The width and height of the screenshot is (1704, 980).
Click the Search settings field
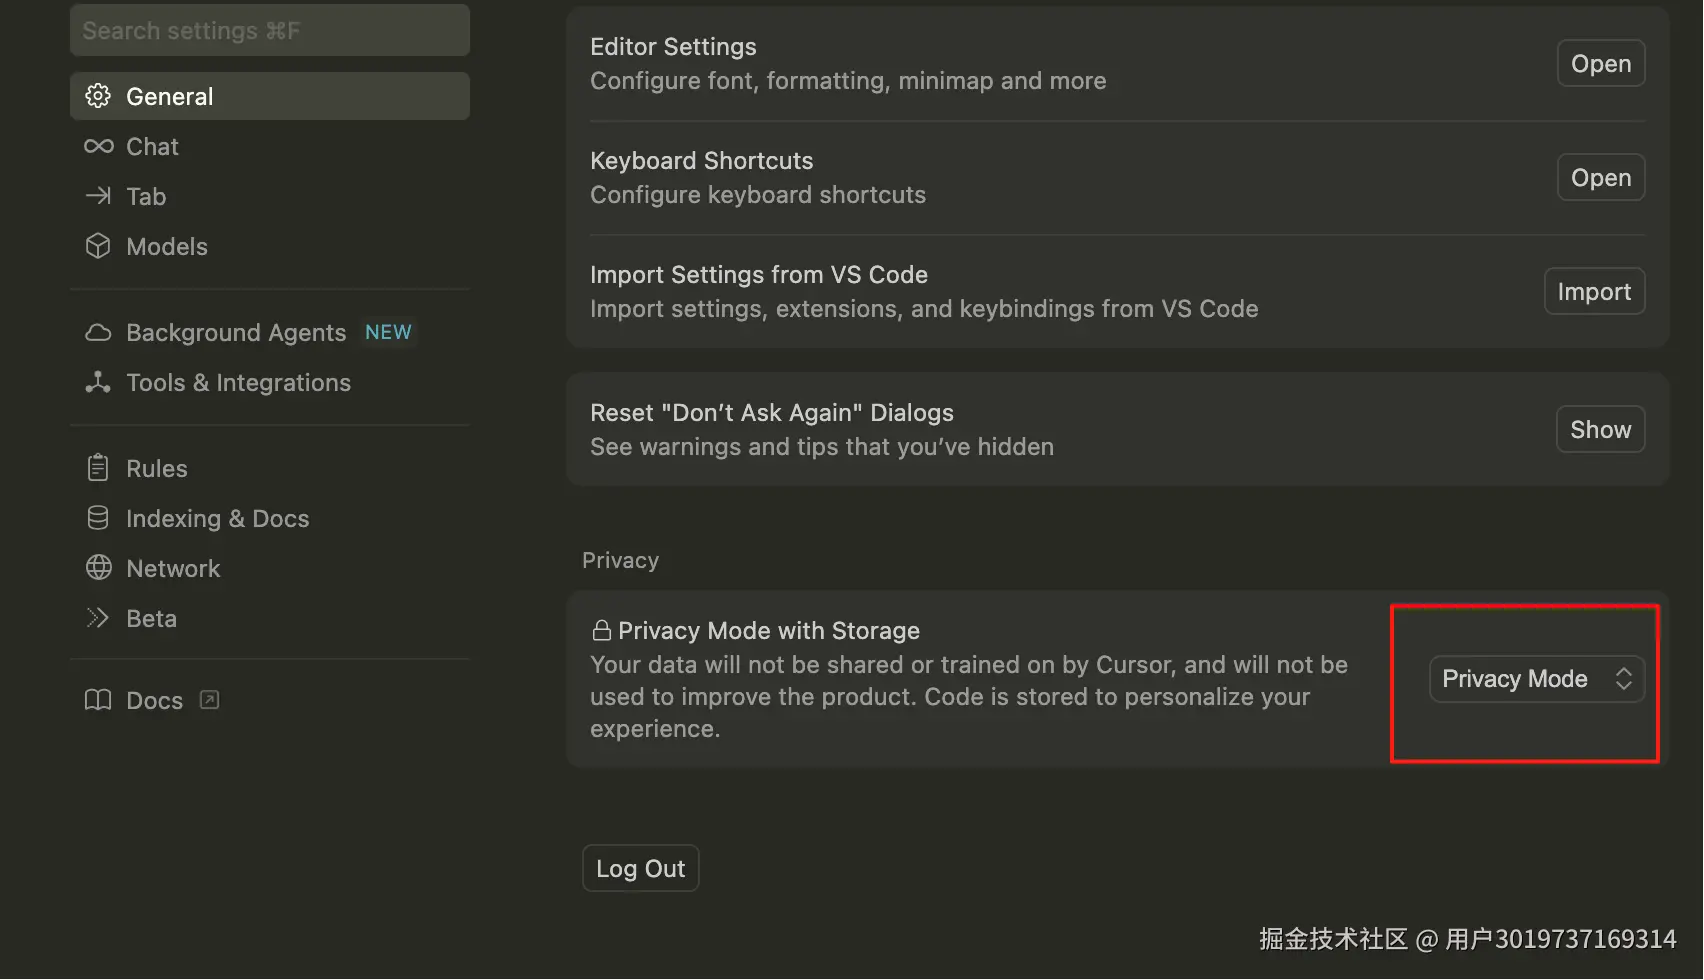pos(269,30)
